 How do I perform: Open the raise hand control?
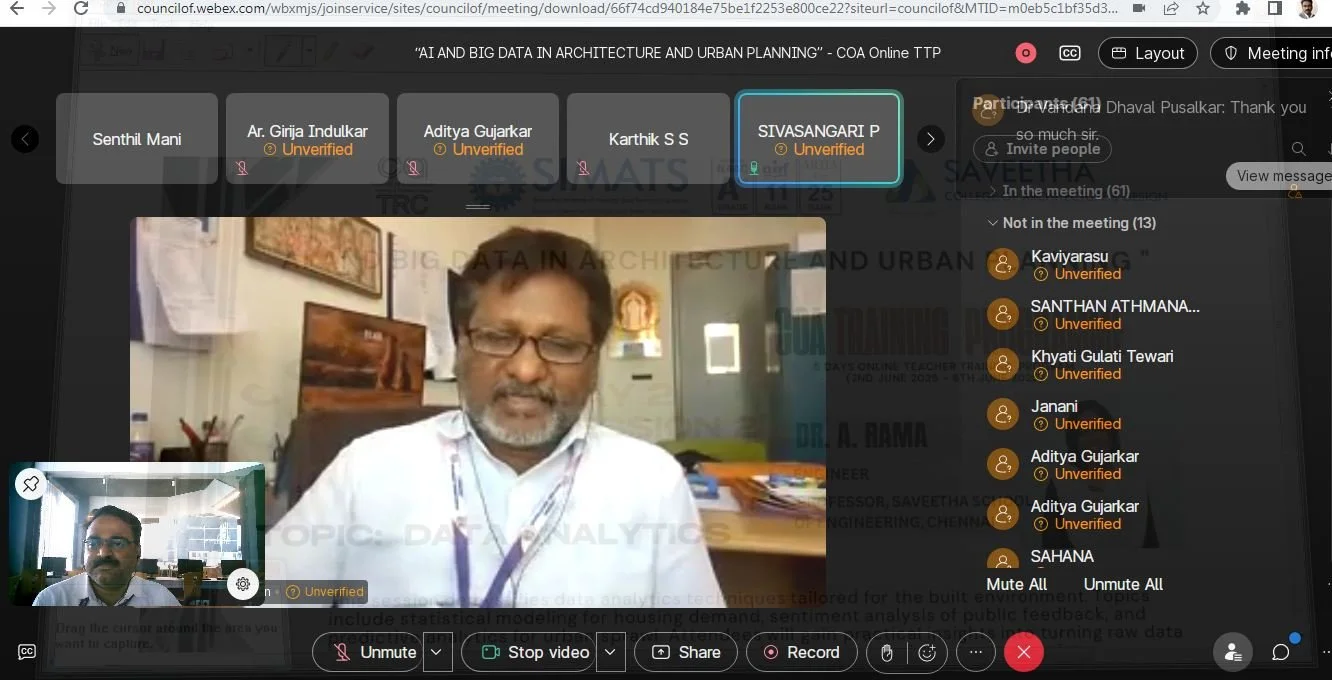[886, 652]
